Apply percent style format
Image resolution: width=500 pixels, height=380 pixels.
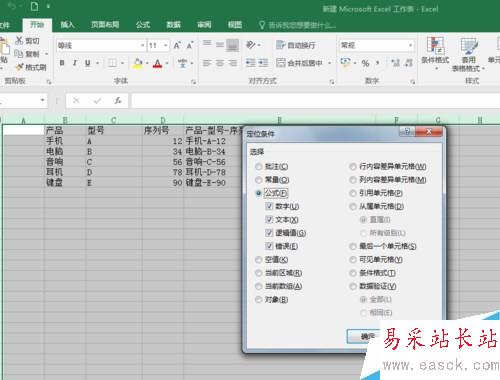click(x=366, y=63)
